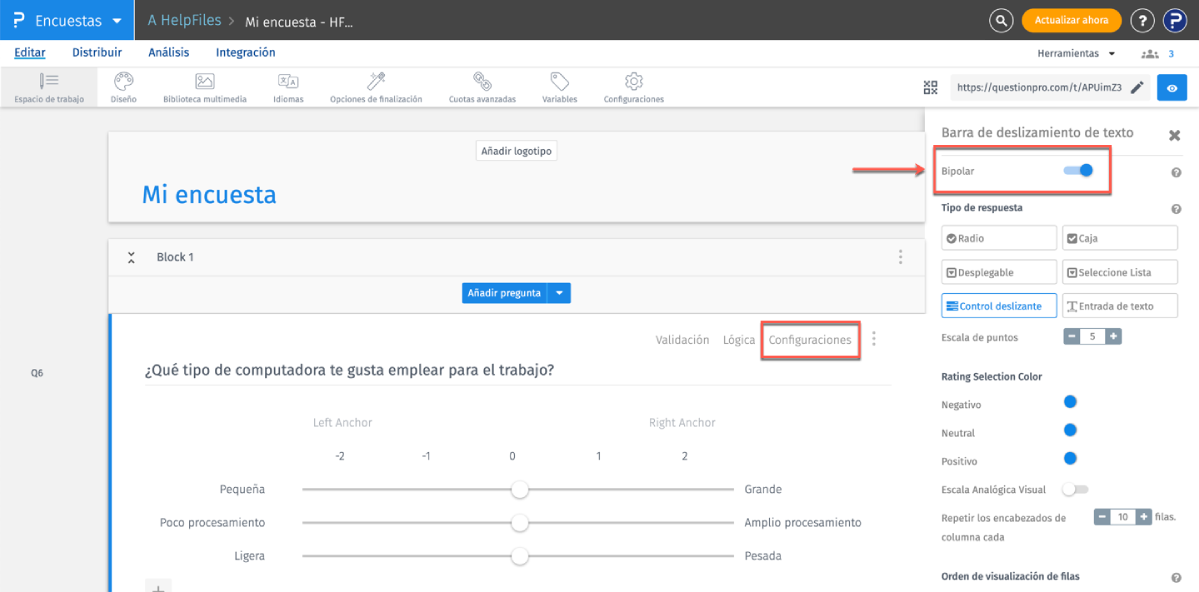The height and width of the screenshot is (592, 1199).
Task: Switch to the Distribuir tab
Action: pos(97,53)
